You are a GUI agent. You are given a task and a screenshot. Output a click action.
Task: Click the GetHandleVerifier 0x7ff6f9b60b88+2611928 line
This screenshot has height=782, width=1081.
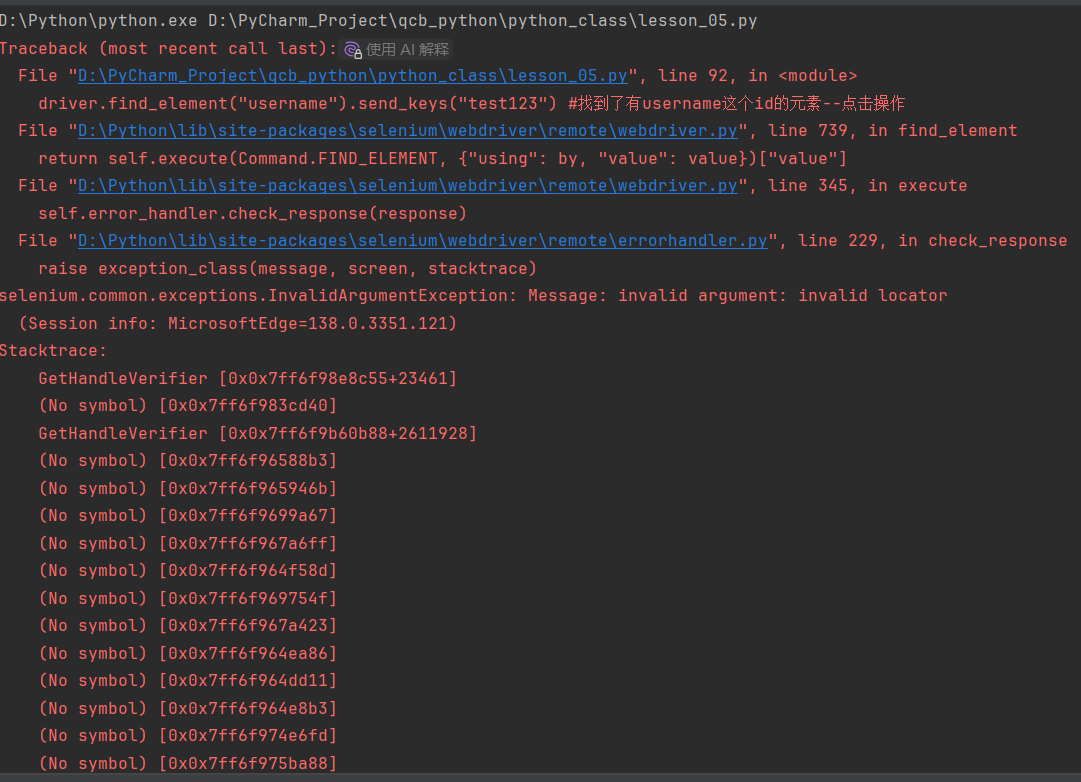coord(257,434)
